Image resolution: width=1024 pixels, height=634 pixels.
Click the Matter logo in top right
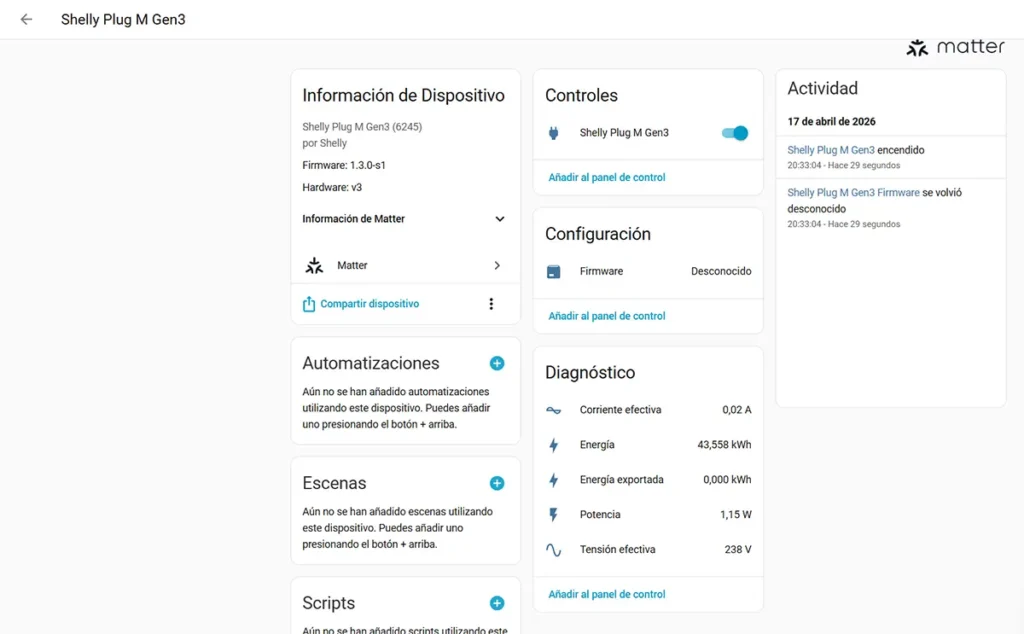[955, 47]
